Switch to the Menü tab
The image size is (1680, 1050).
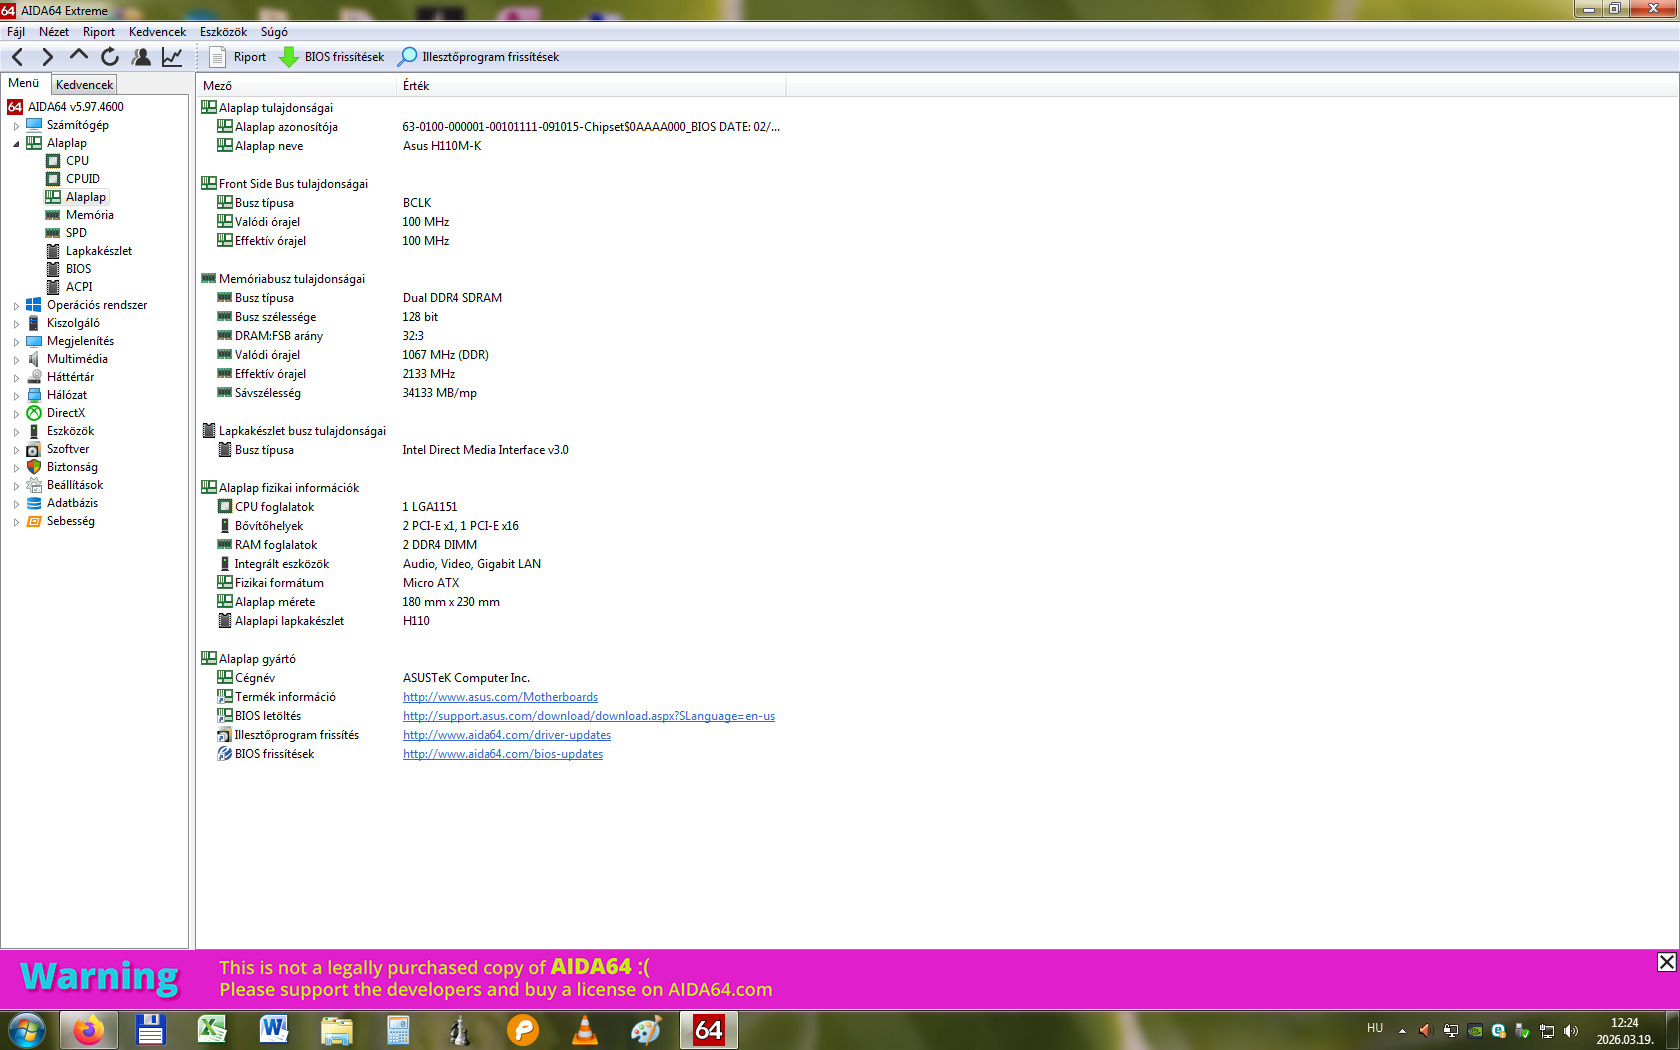(x=24, y=84)
